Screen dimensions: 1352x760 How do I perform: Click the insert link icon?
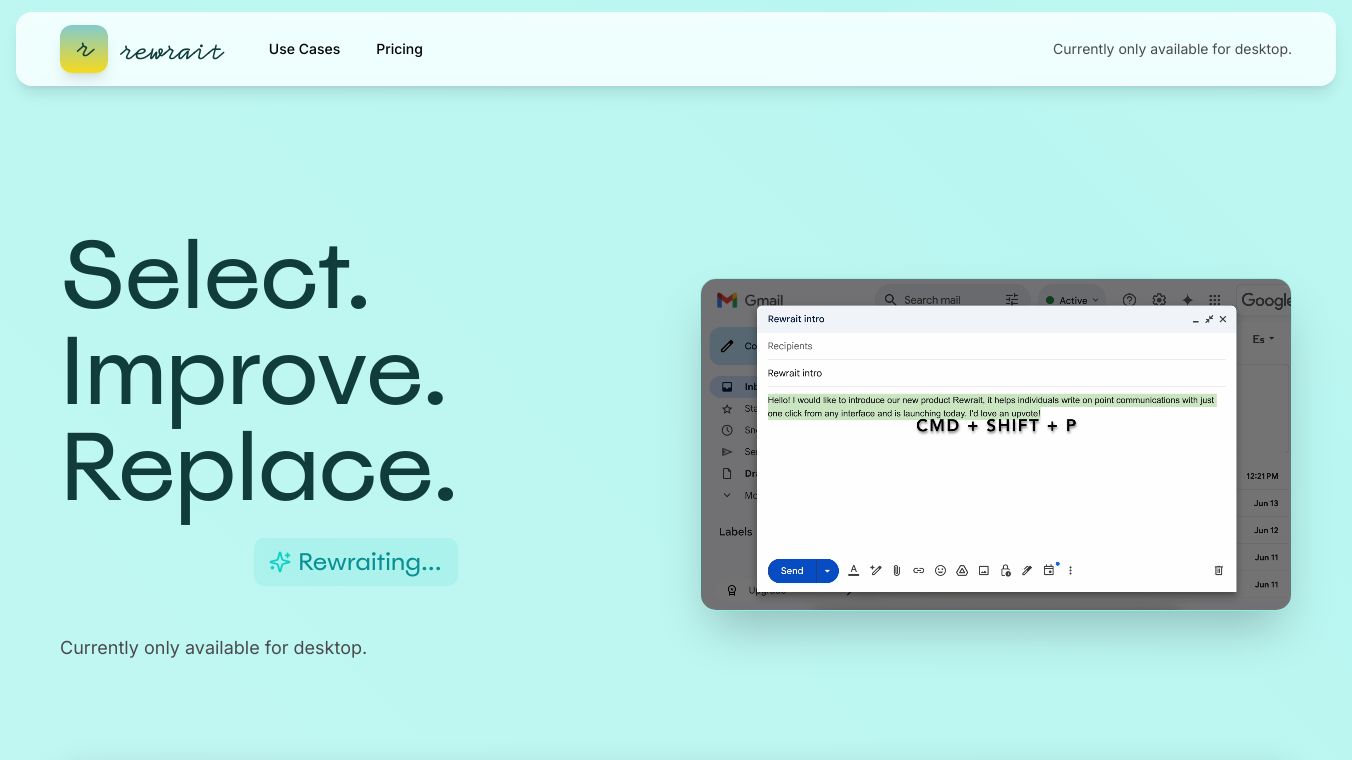click(x=919, y=571)
